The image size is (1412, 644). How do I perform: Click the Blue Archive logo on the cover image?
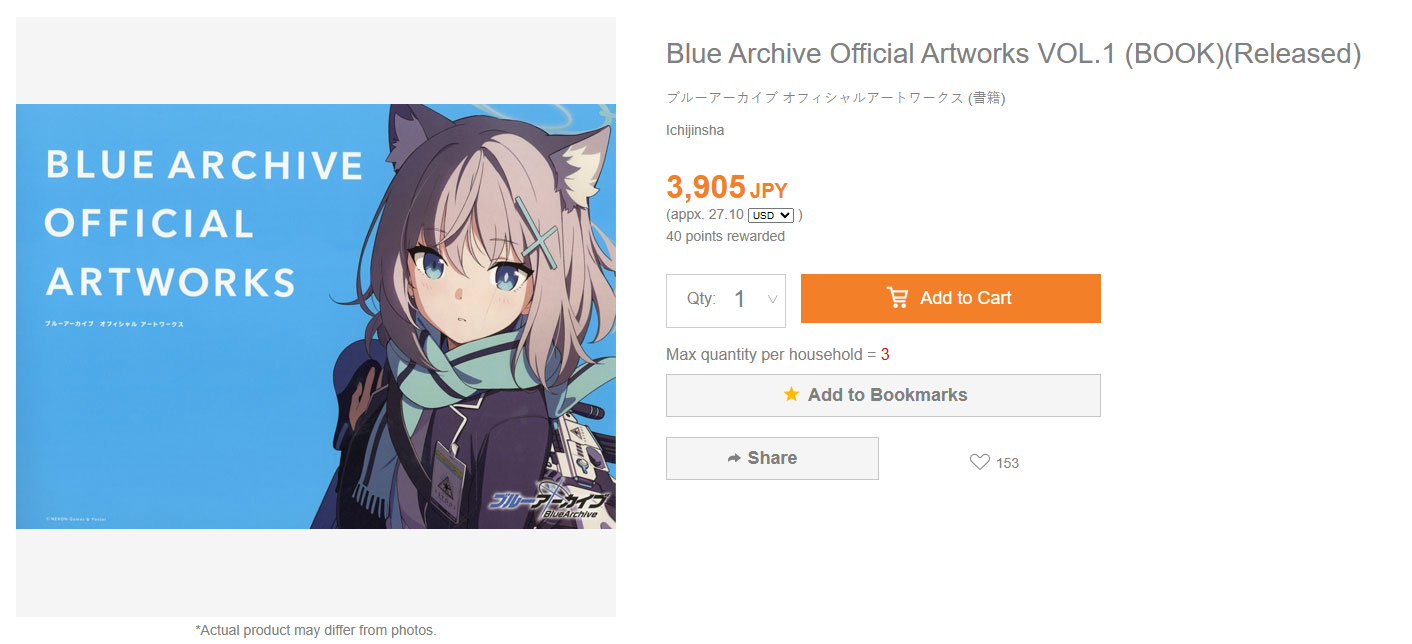(548, 501)
